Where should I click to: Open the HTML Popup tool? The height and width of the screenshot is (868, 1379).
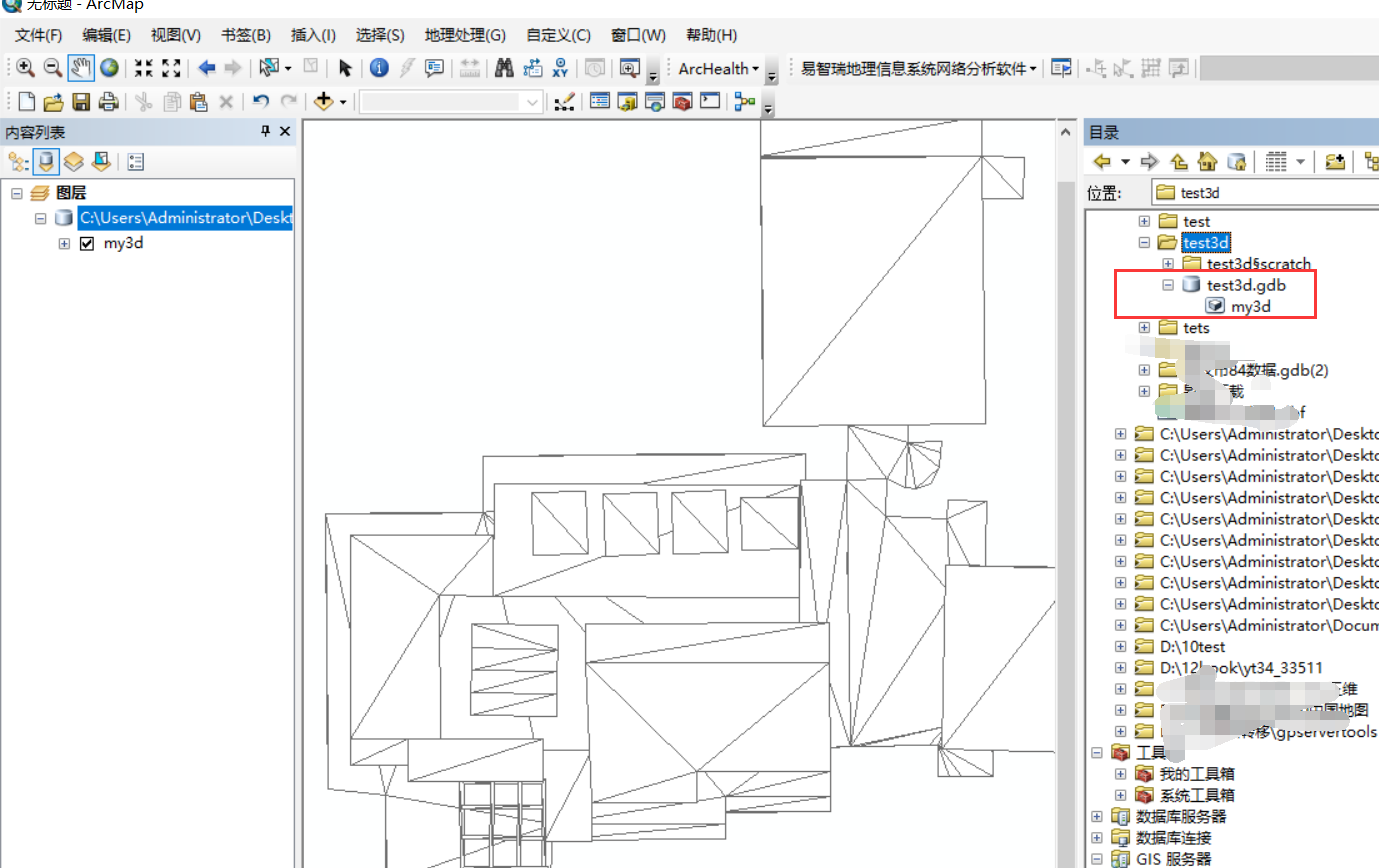pyautogui.click(x=434, y=68)
